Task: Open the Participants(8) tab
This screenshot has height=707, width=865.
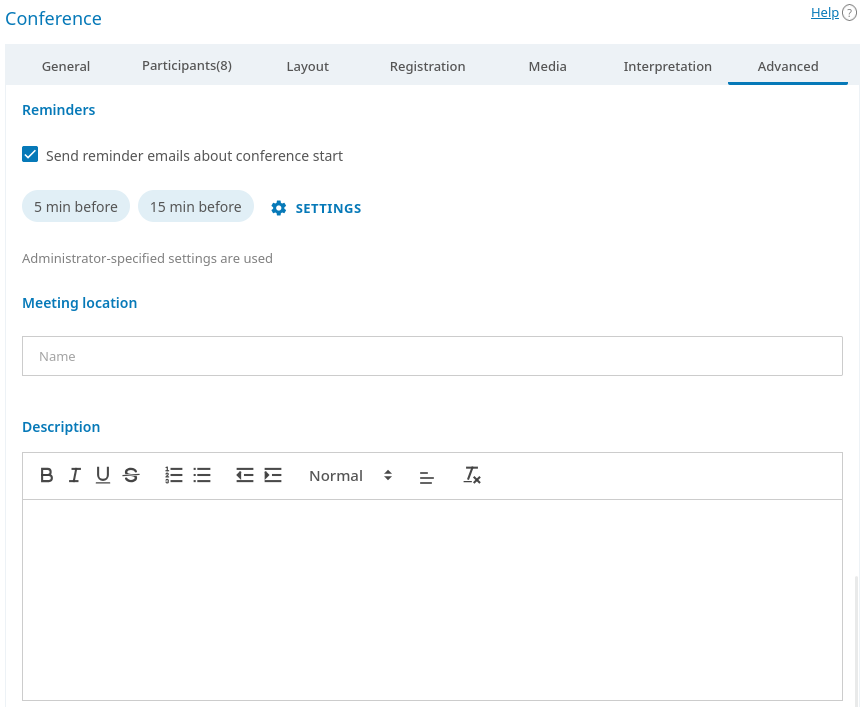Action: tap(187, 66)
